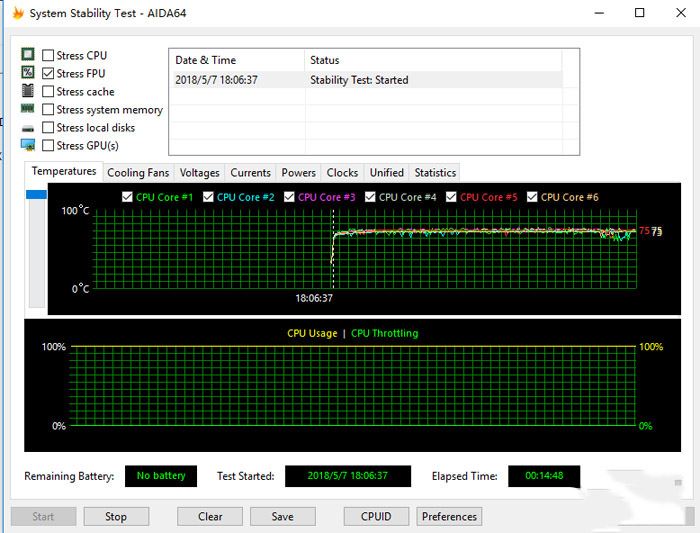Click the FPU percent icon beside Stress FPU
Image resolution: width=700 pixels, height=533 pixels.
click(28, 72)
